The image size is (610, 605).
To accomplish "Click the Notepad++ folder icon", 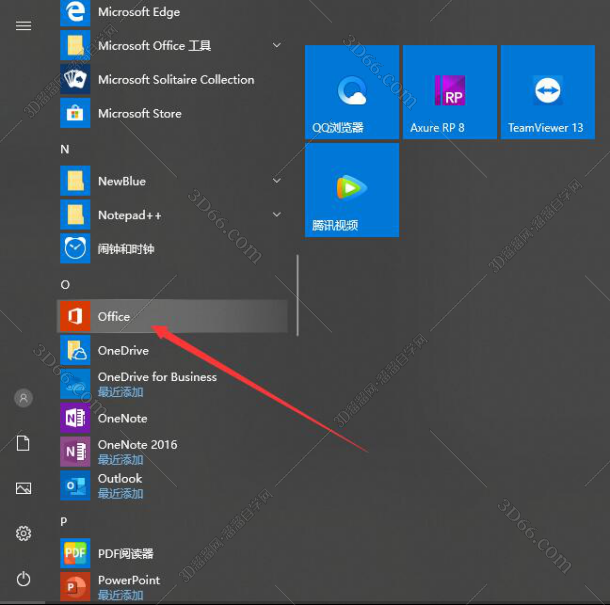I will 75,215.
